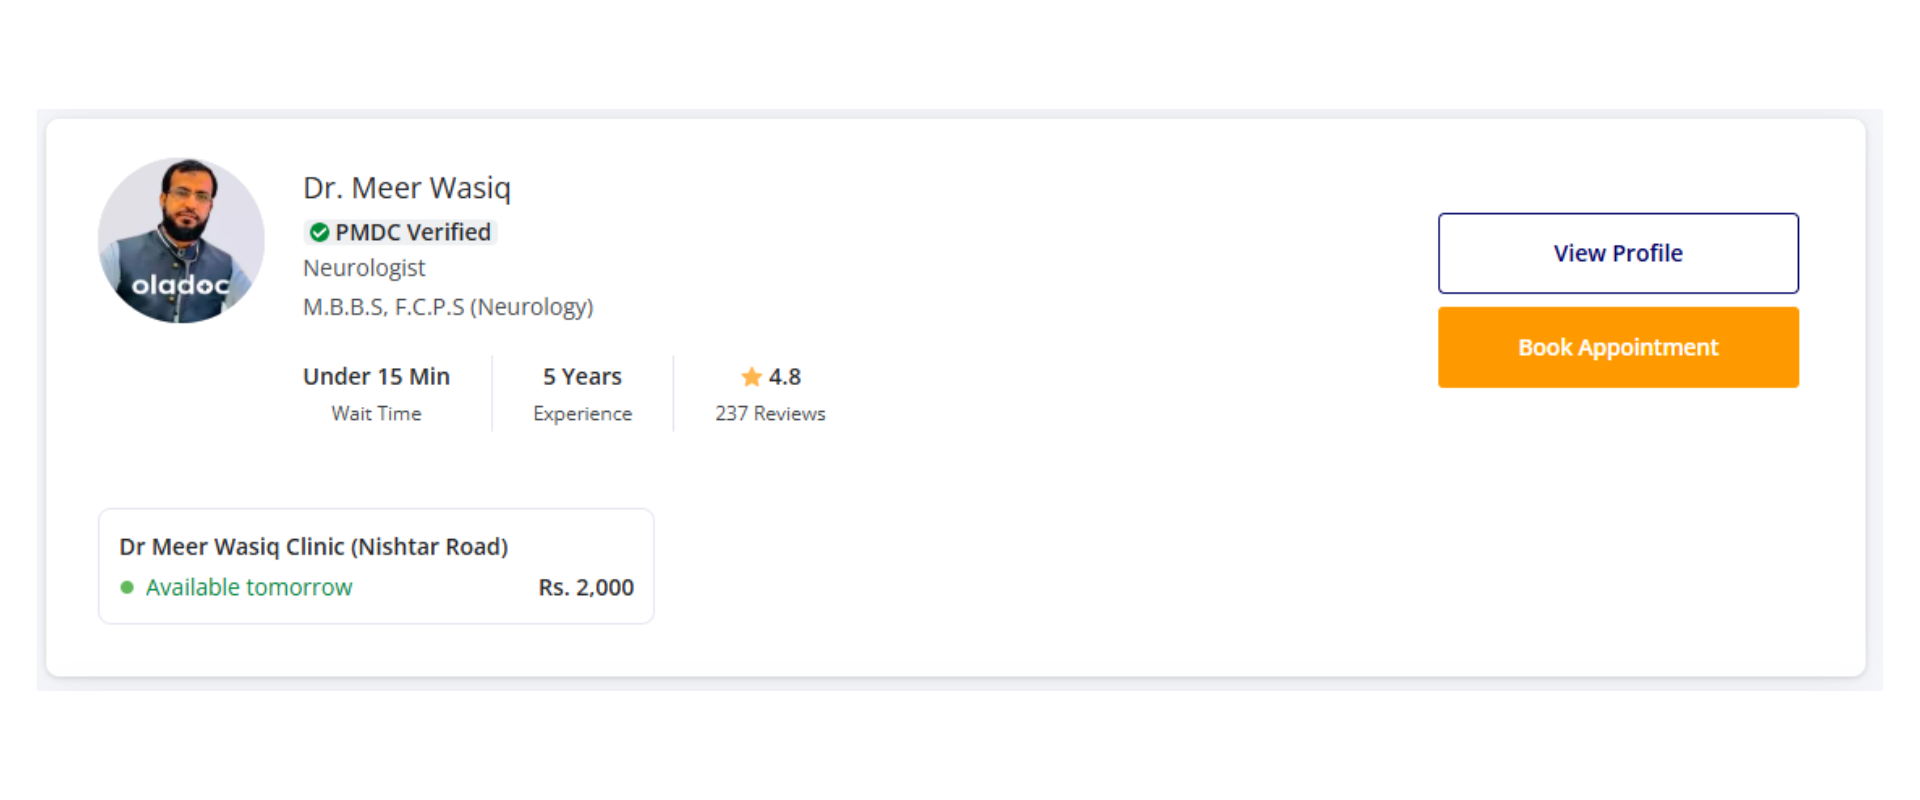This screenshot has height=800, width=1920.
Task: Click the Neurologist specialty label
Action: 364,268
